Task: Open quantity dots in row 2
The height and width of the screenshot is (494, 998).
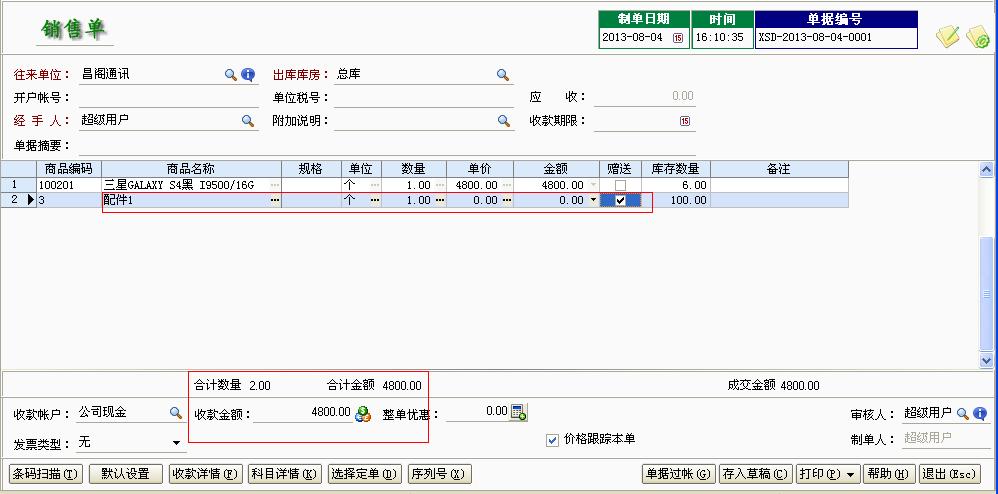Action: [x=440, y=200]
